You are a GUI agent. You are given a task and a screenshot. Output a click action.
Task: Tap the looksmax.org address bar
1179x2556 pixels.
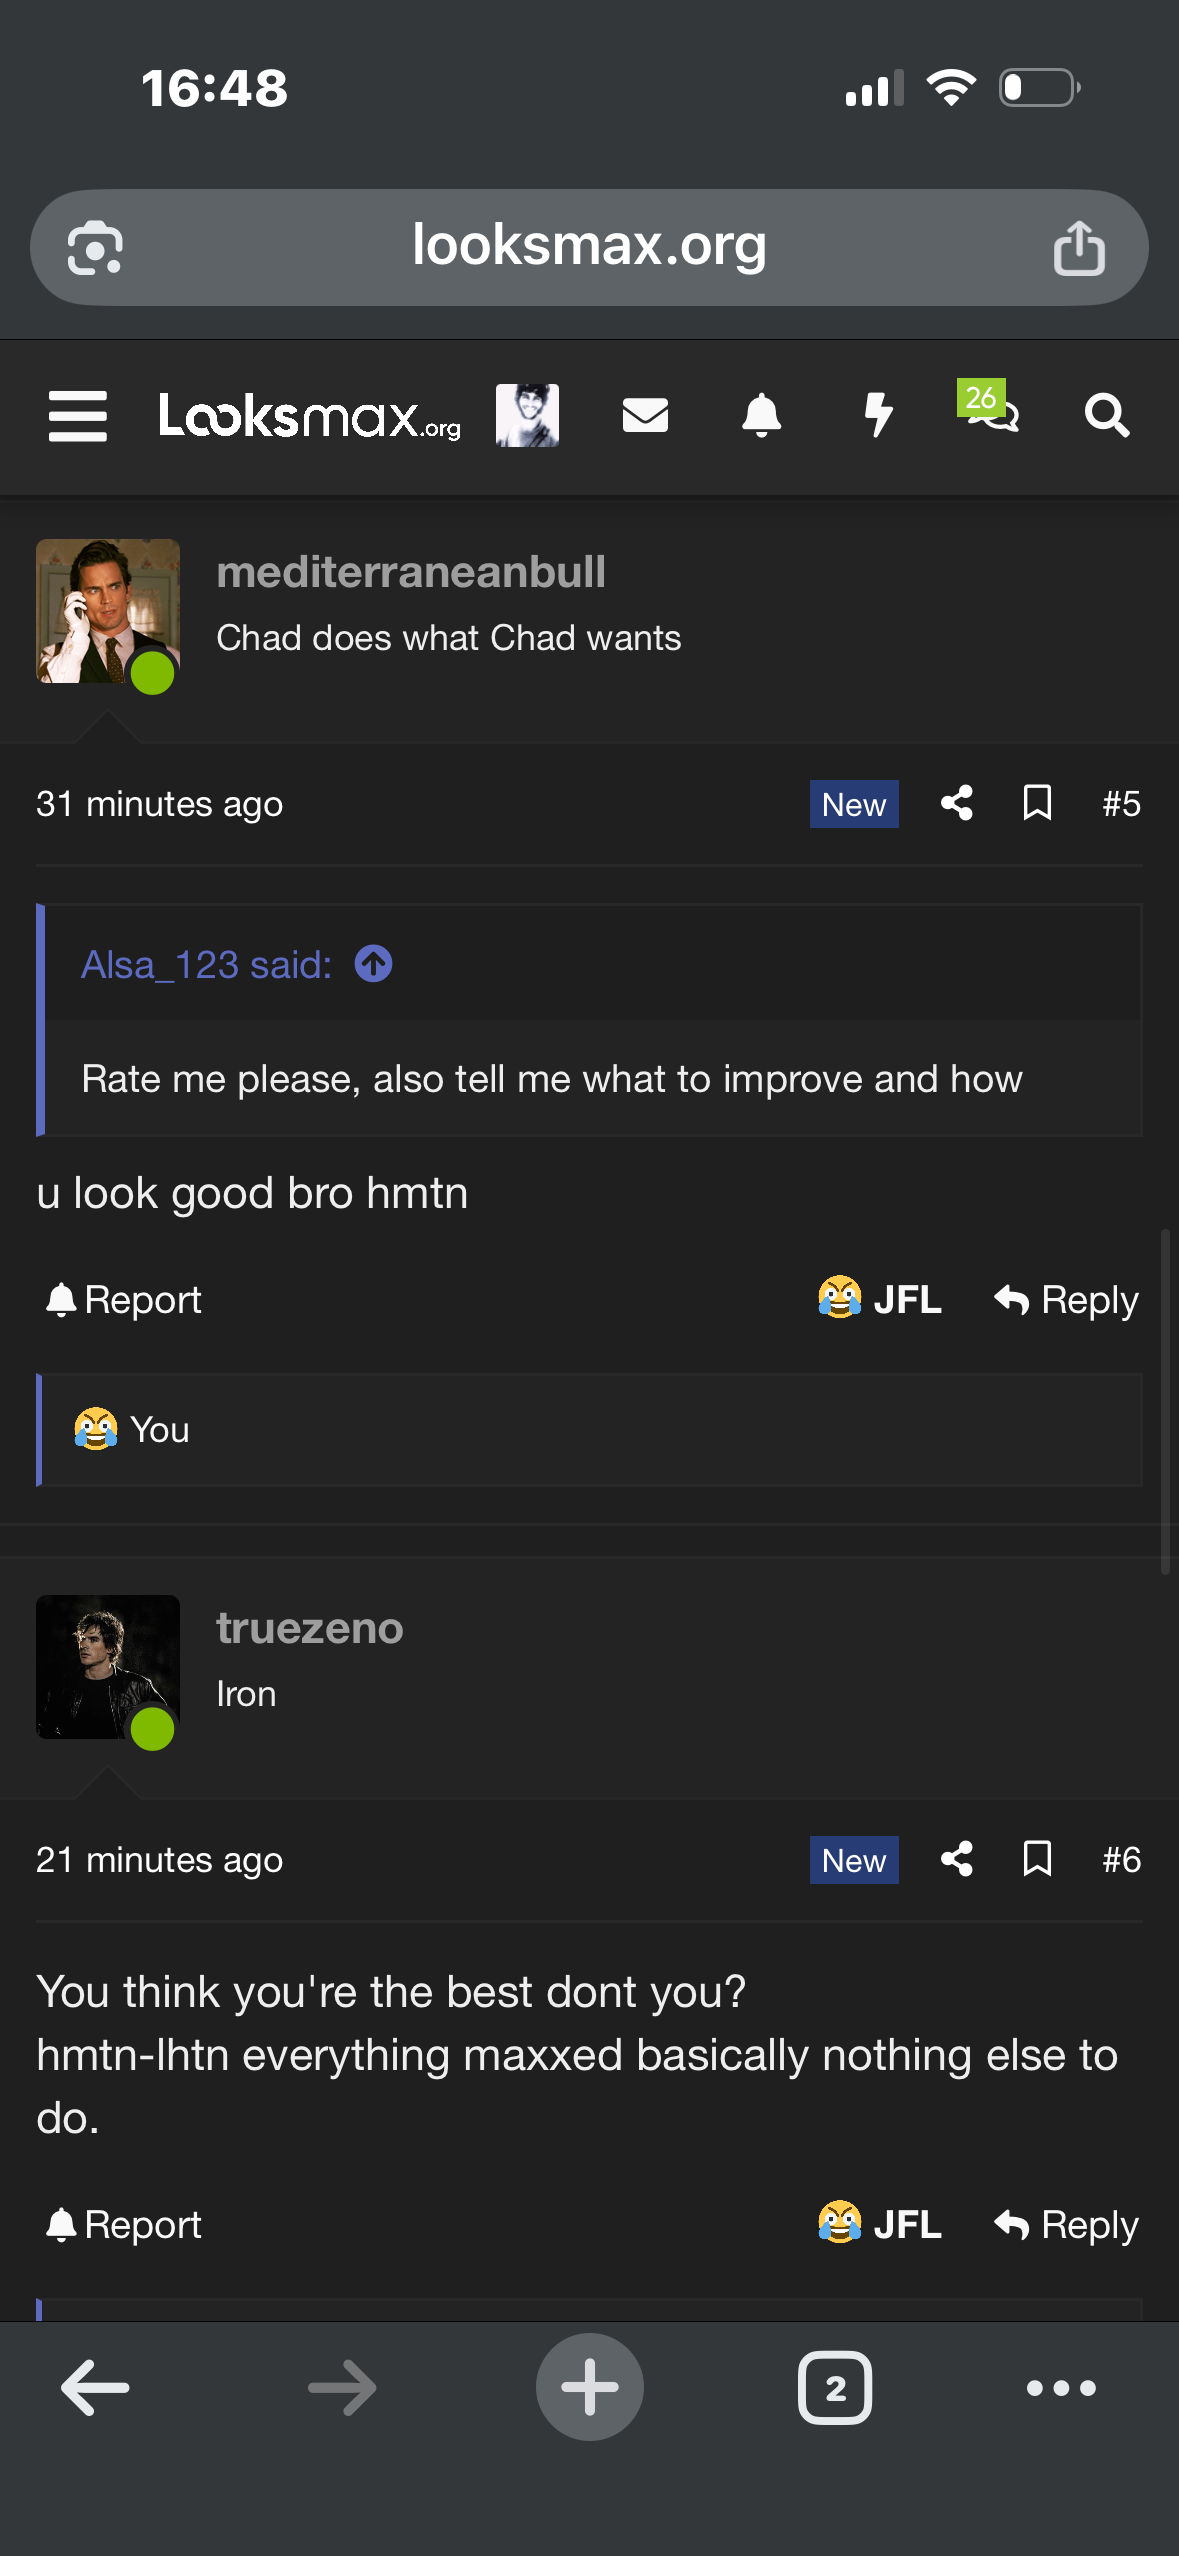click(x=589, y=246)
